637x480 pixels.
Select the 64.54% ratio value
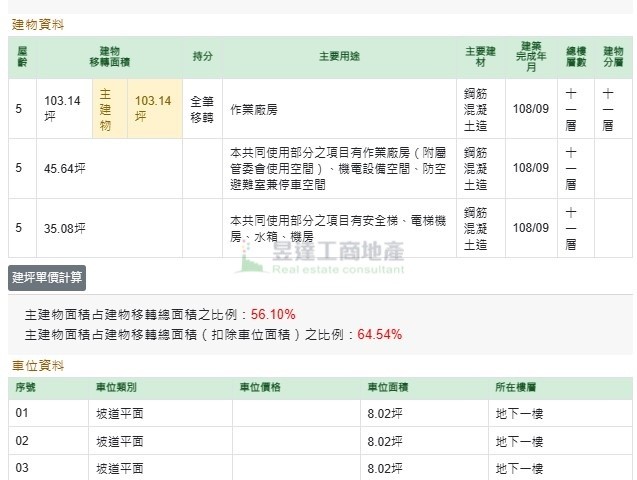[380, 334]
